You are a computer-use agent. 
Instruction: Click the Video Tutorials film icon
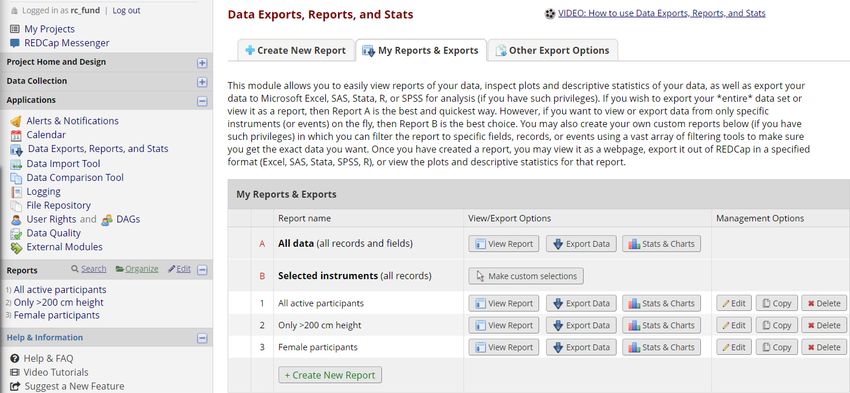pos(15,372)
